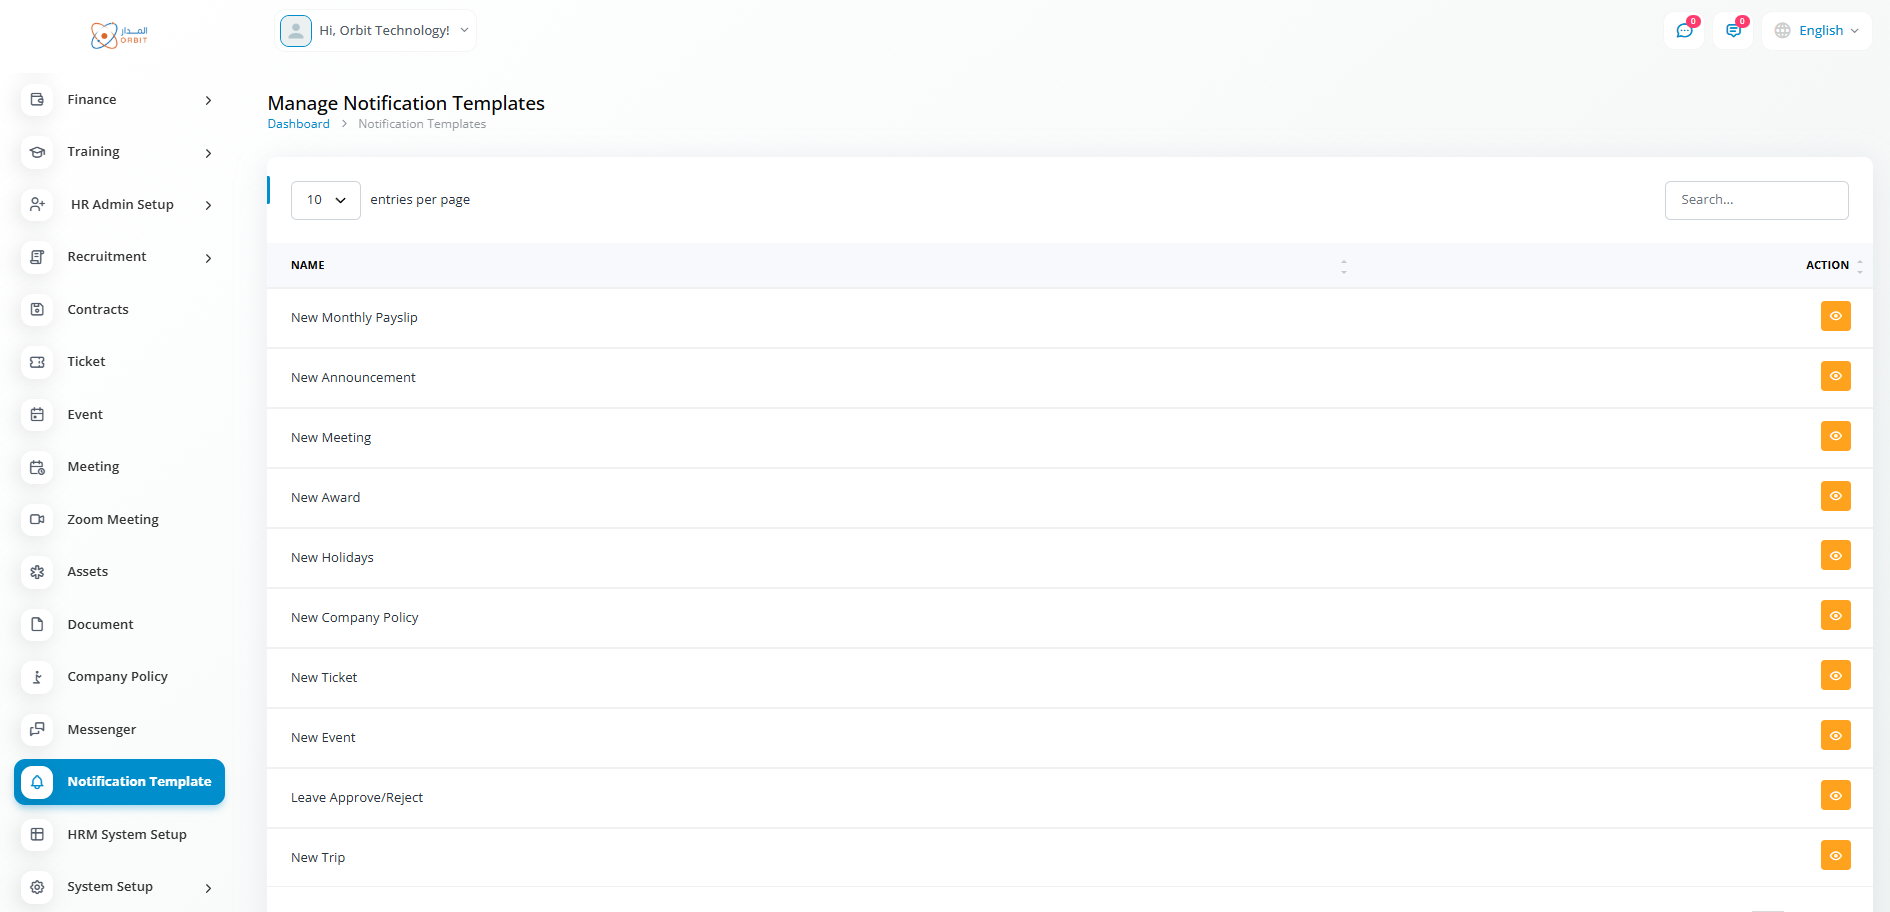Click the Ticket sidebar icon
The height and width of the screenshot is (912, 1890).
37,362
